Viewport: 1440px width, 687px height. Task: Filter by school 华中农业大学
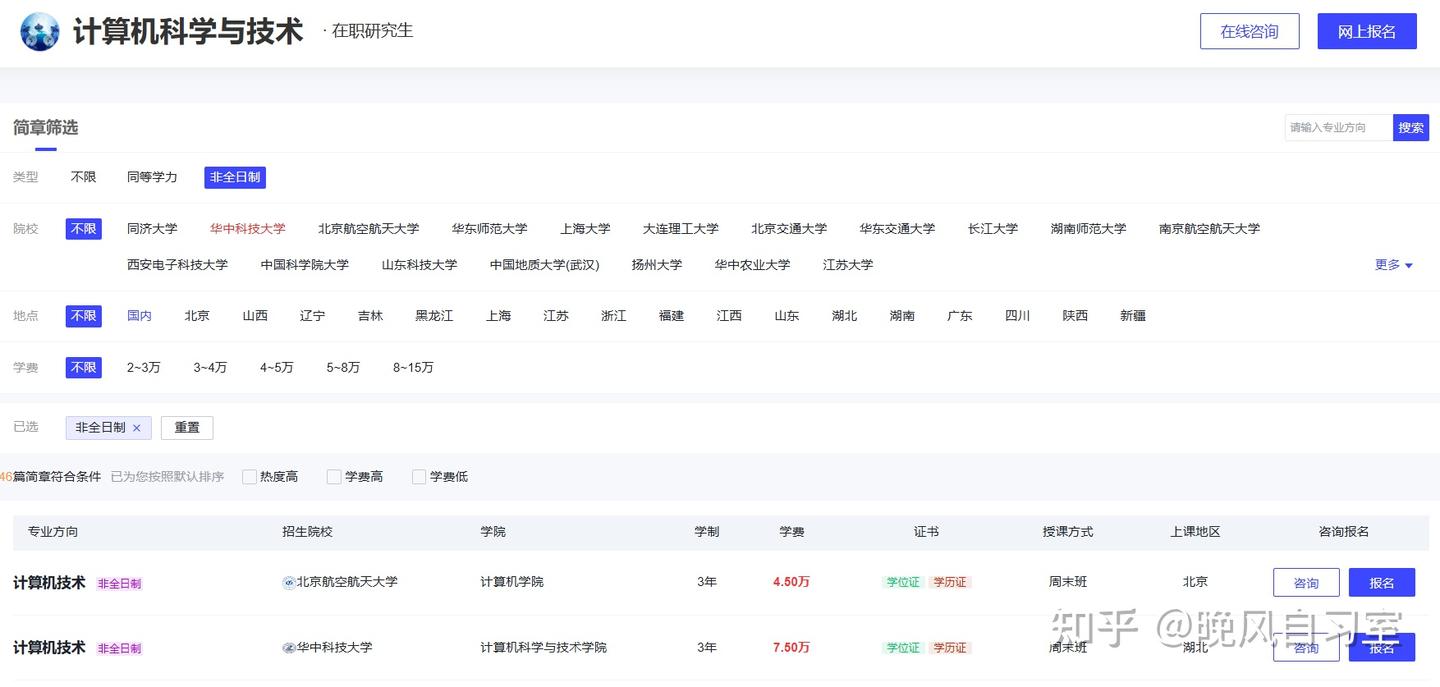pyautogui.click(x=752, y=265)
